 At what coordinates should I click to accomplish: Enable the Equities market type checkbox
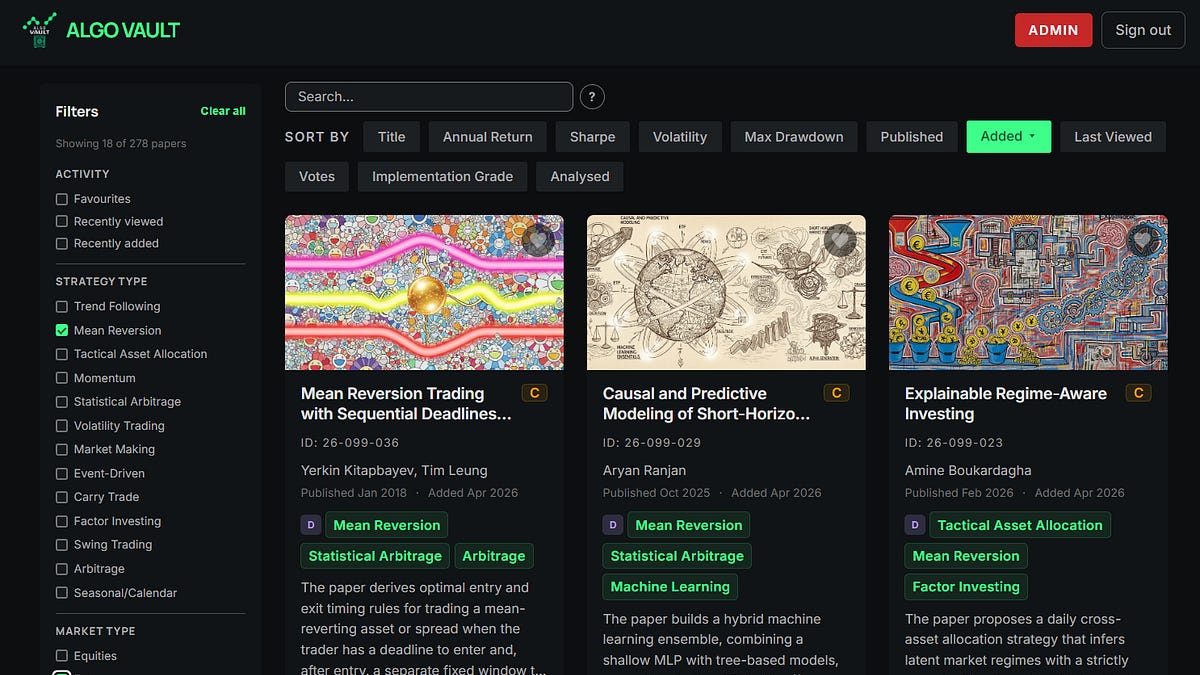tap(62, 656)
